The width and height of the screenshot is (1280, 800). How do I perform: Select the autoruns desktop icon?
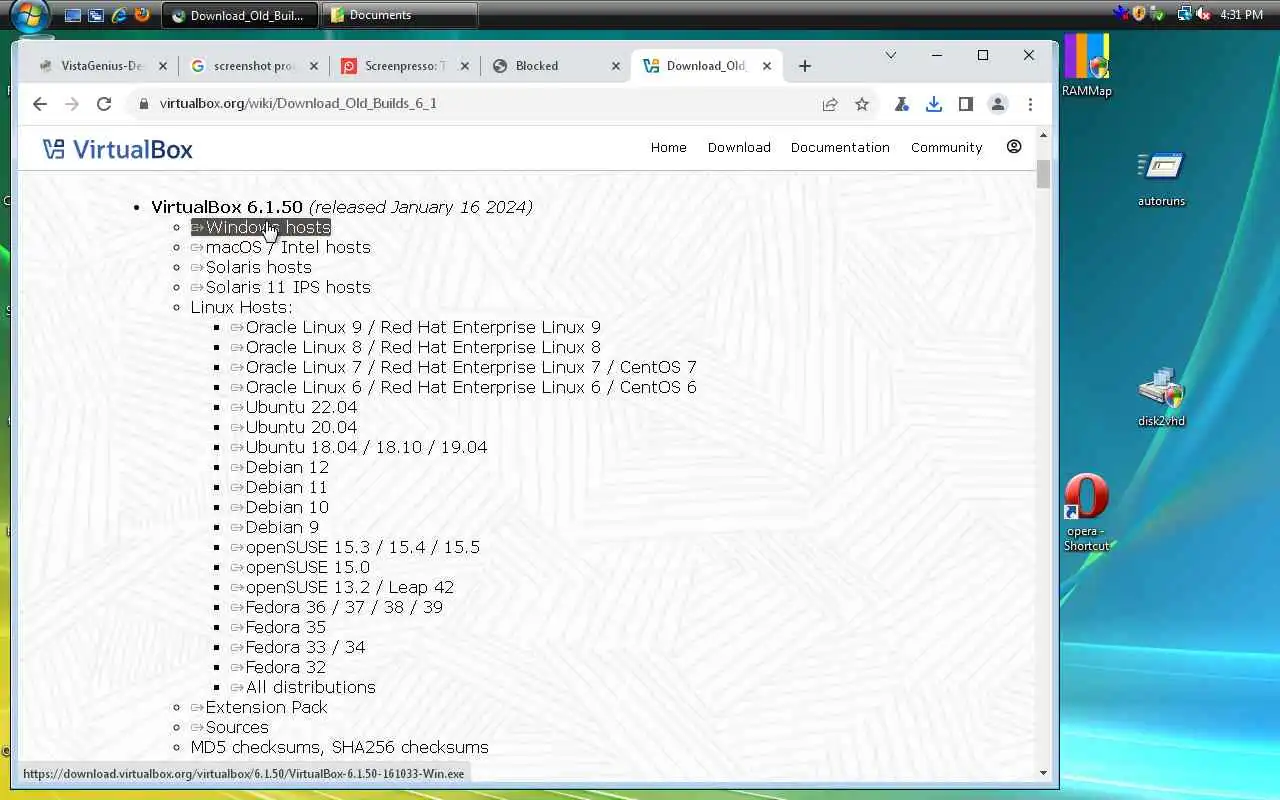click(x=1161, y=178)
